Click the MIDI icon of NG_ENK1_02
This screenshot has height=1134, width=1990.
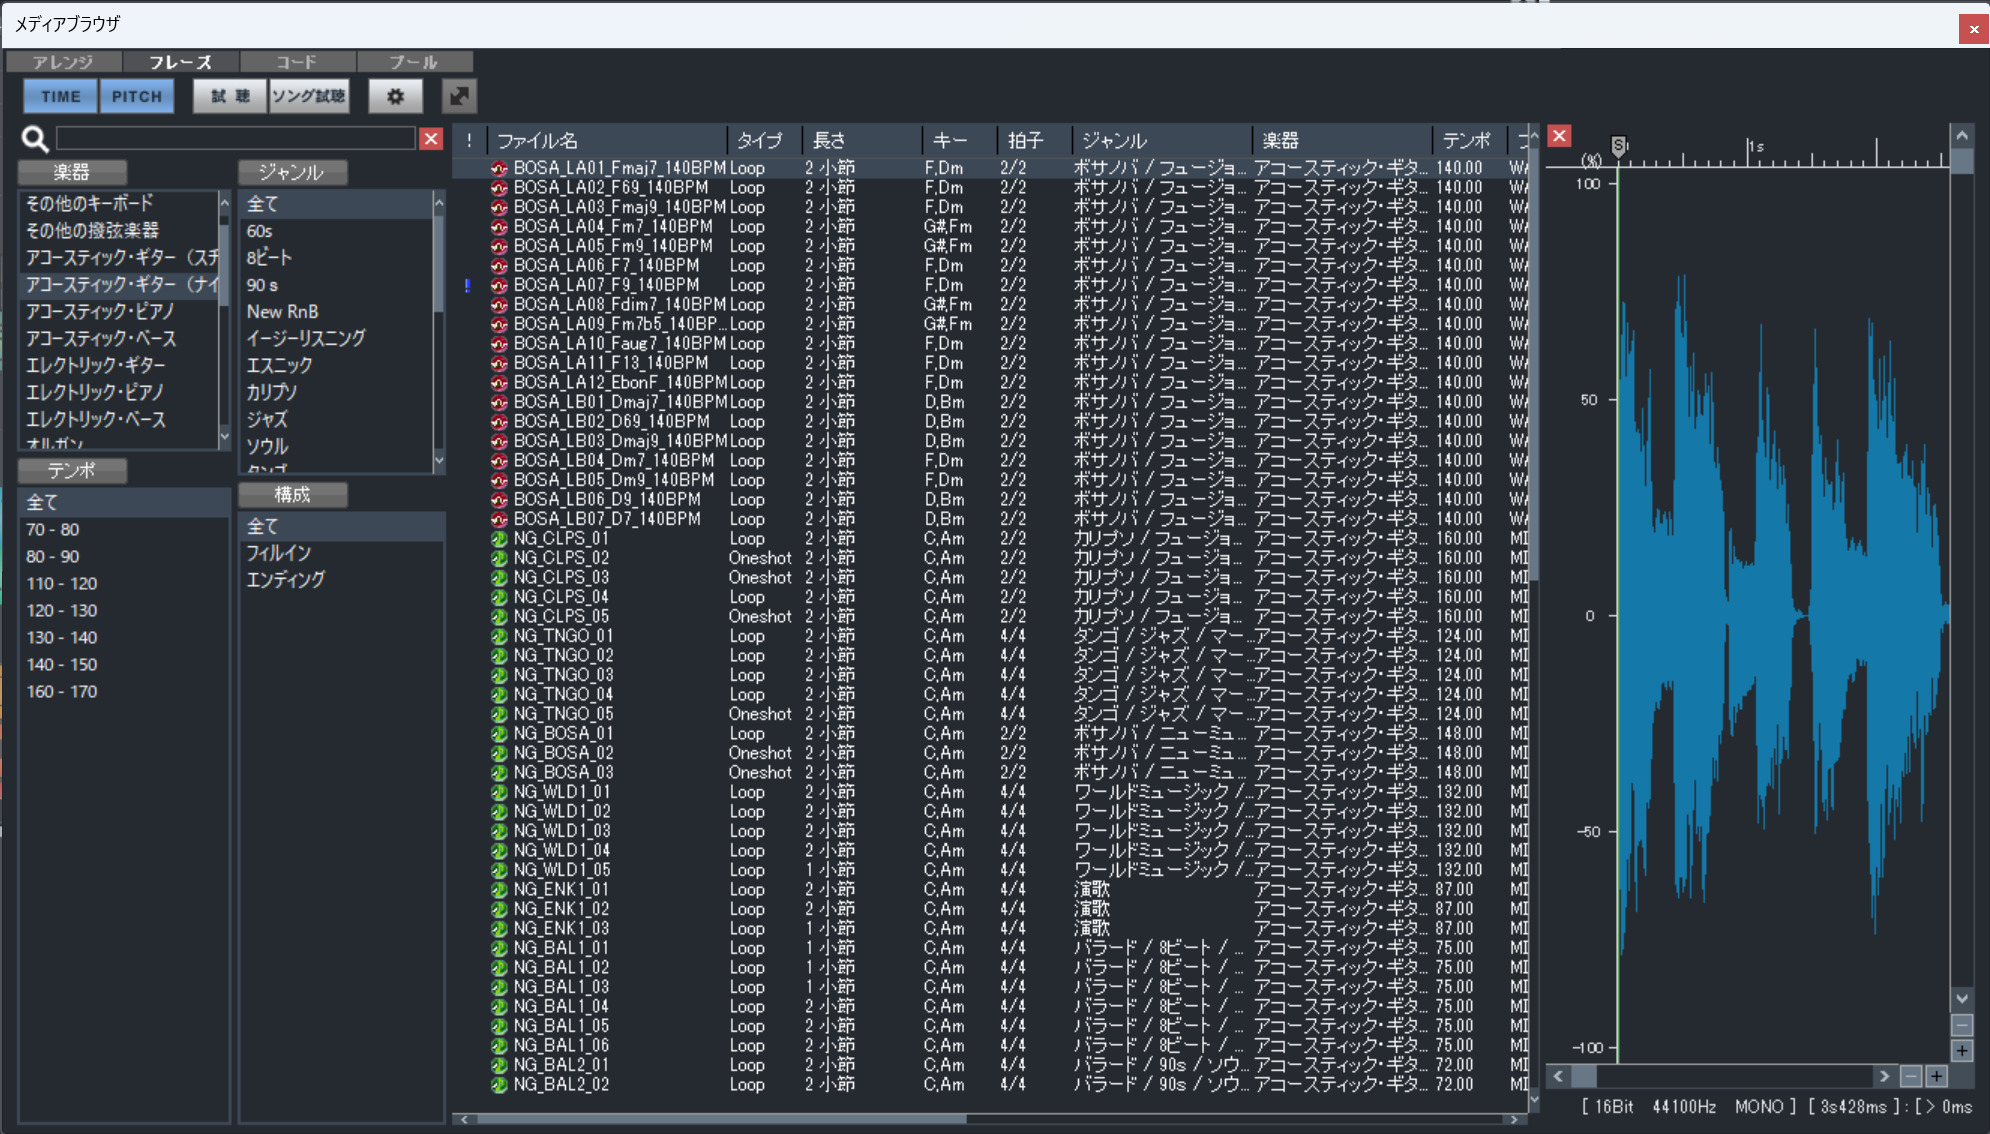pyautogui.click(x=500, y=909)
